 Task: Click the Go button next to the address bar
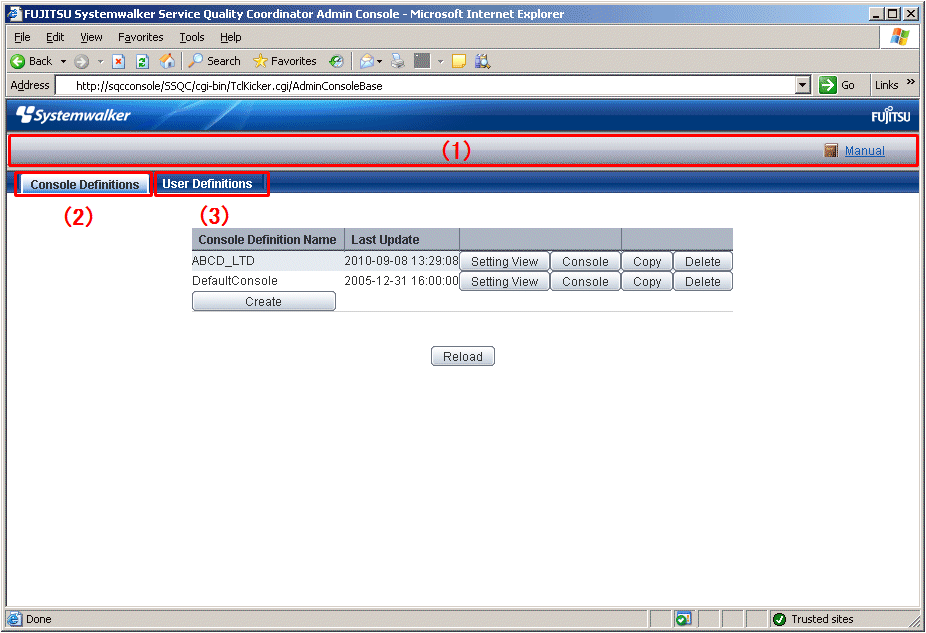(x=837, y=86)
